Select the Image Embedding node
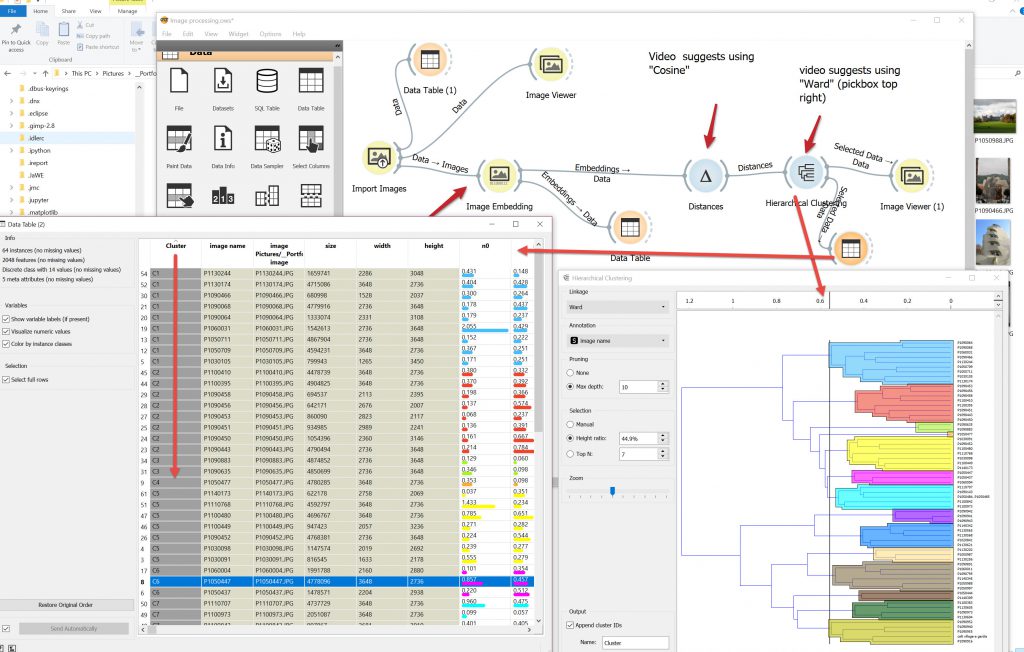The width and height of the screenshot is (1024, 652). [498, 175]
